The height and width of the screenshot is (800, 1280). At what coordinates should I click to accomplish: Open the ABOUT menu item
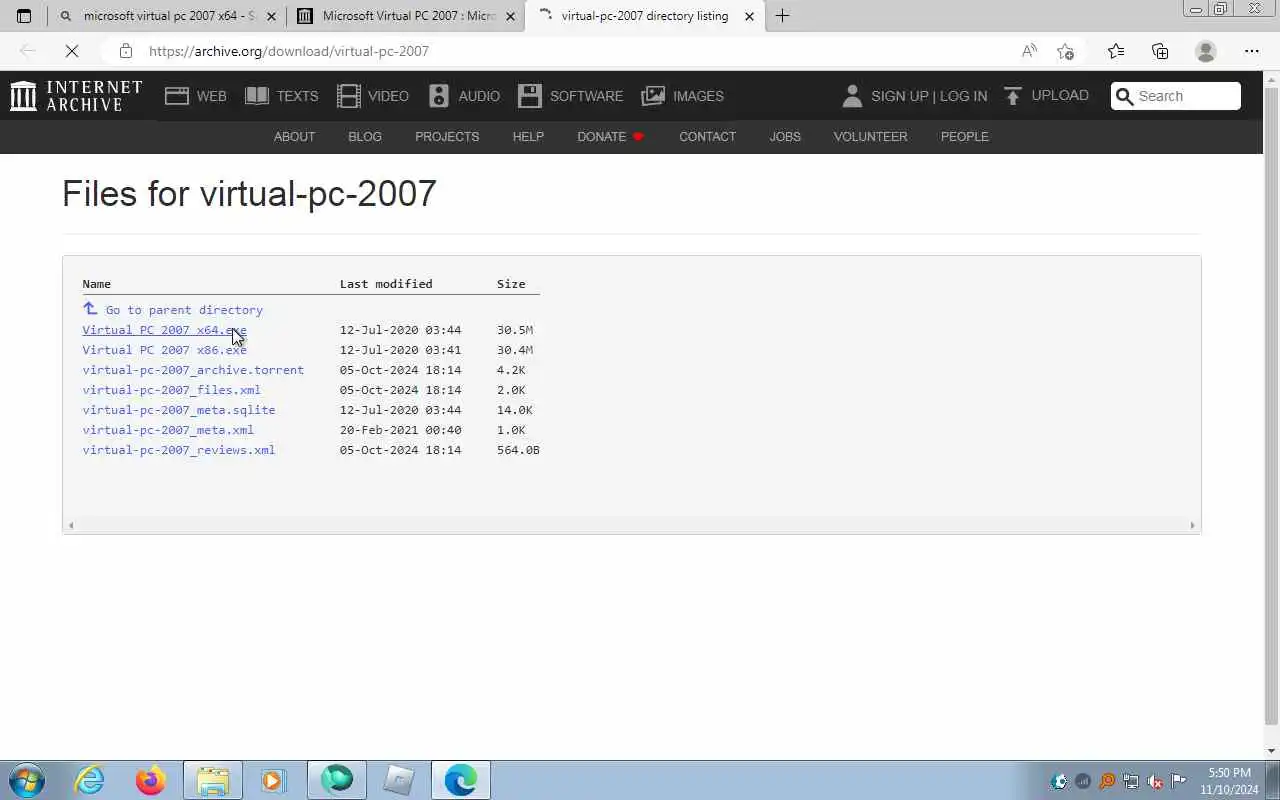[294, 137]
